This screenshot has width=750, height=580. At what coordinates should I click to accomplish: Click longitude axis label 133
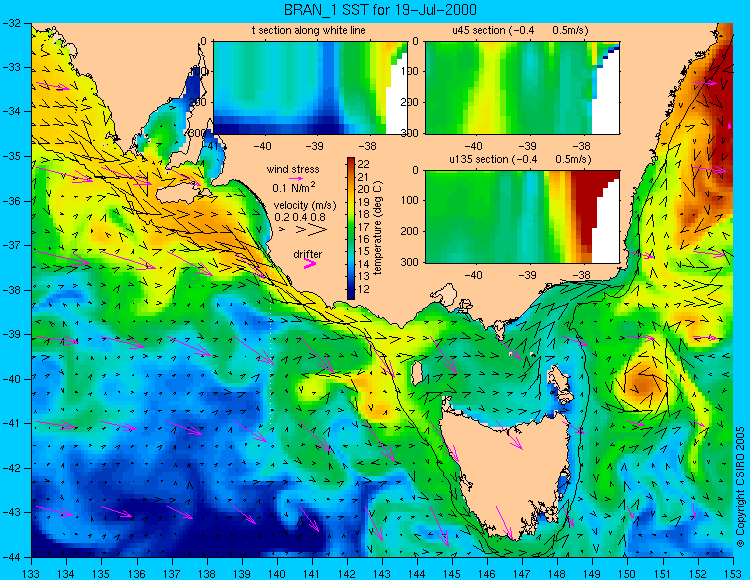31,573
